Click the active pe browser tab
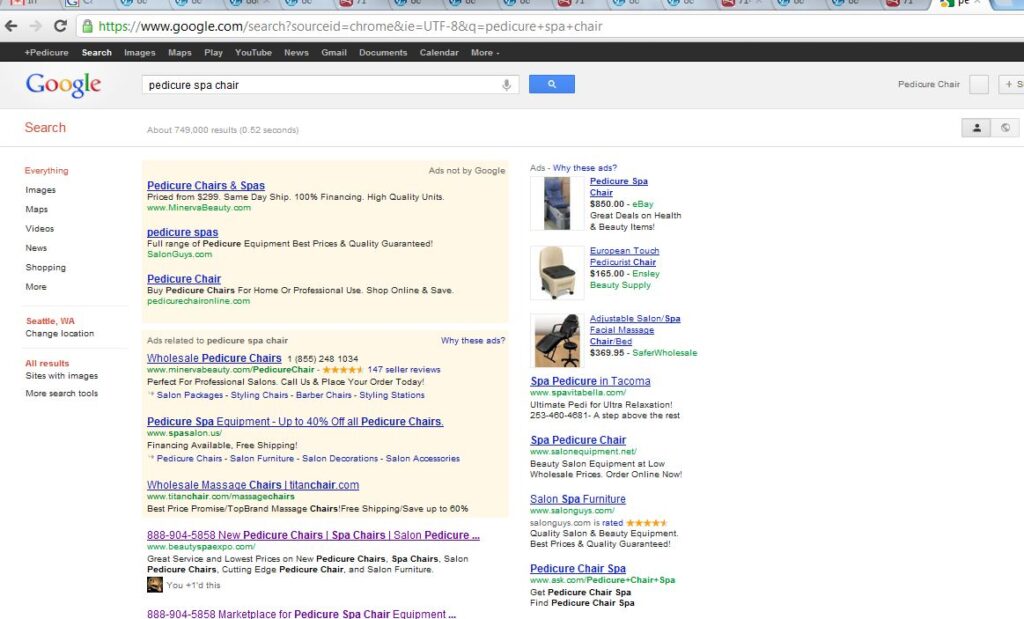 tap(960, 4)
